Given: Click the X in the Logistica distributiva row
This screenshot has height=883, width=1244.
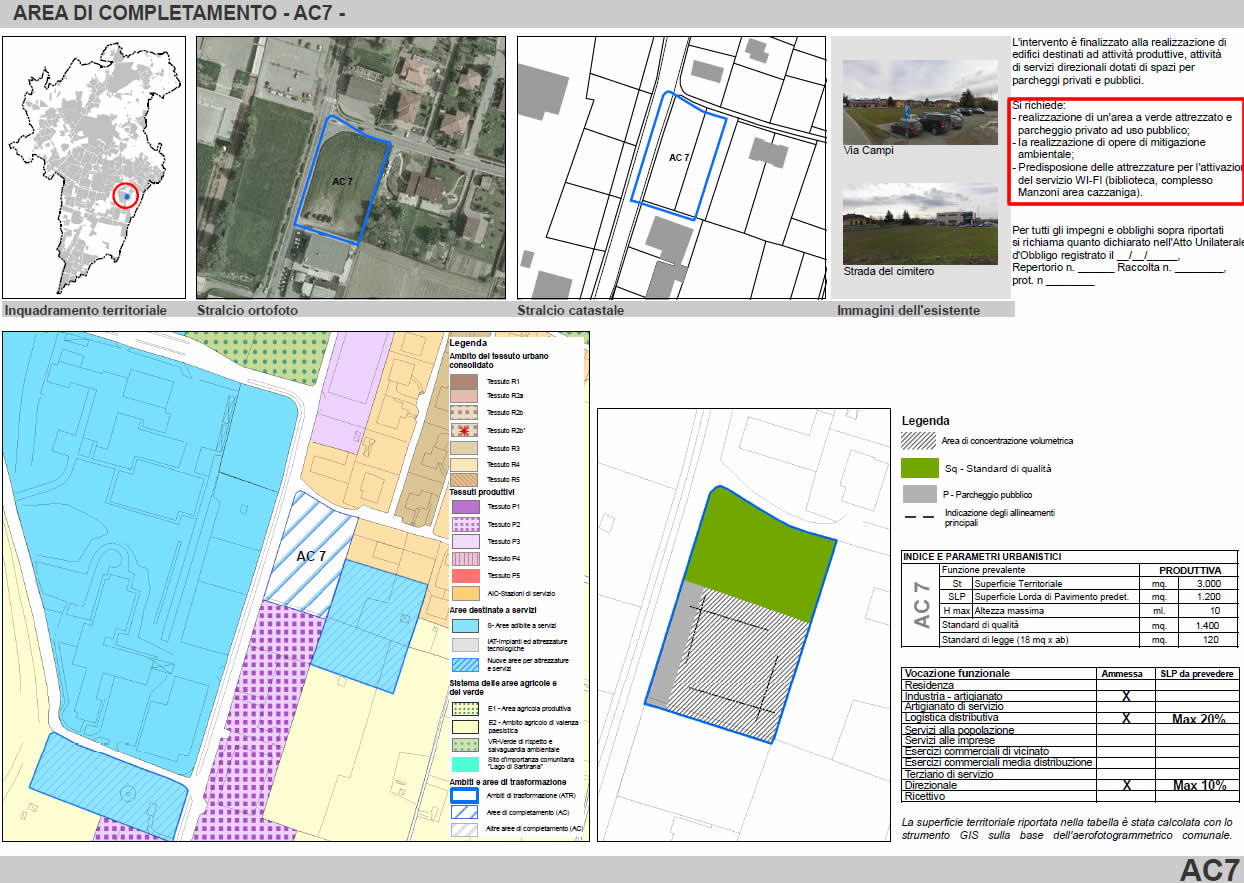Looking at the screenshot, I should (1126, 719).
